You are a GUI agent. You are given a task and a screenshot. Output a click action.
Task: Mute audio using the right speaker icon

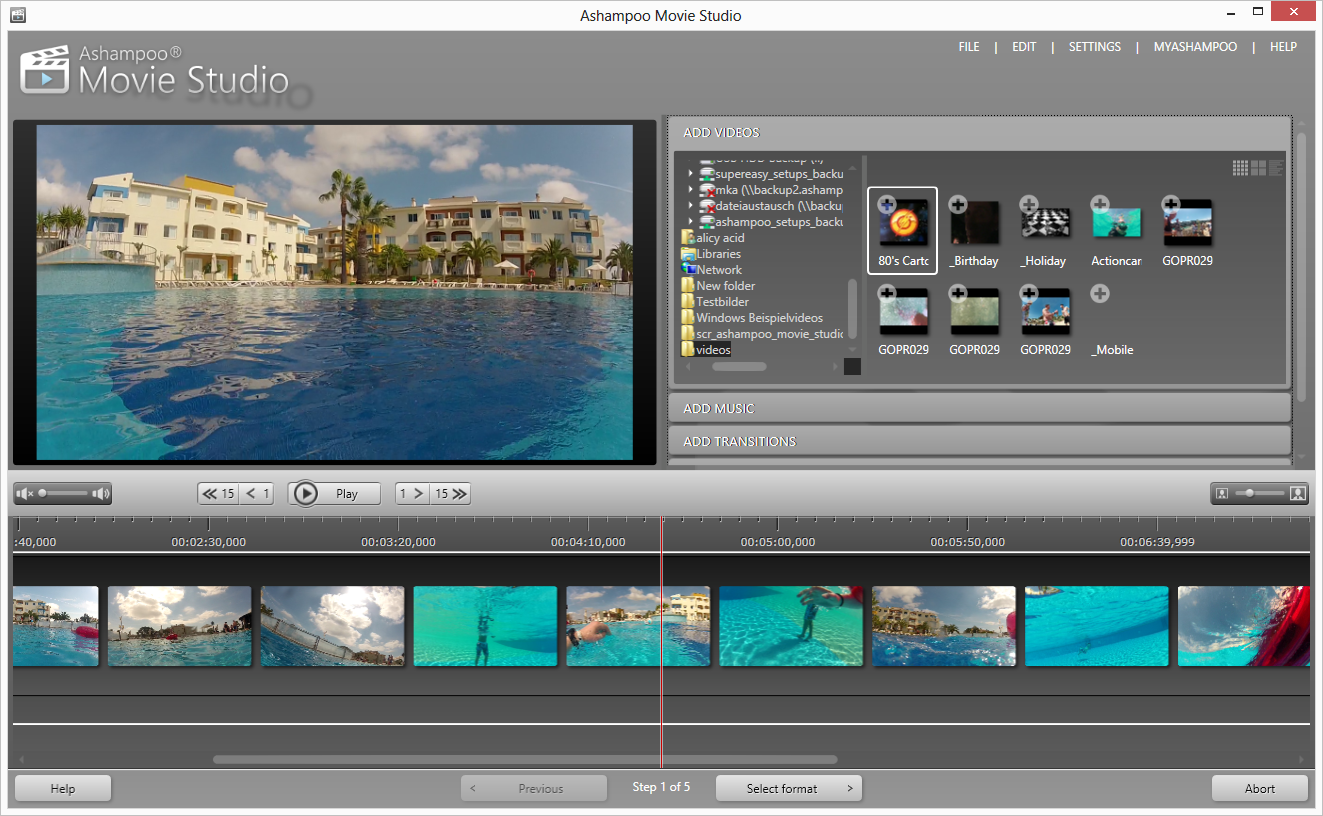point(100,493)
